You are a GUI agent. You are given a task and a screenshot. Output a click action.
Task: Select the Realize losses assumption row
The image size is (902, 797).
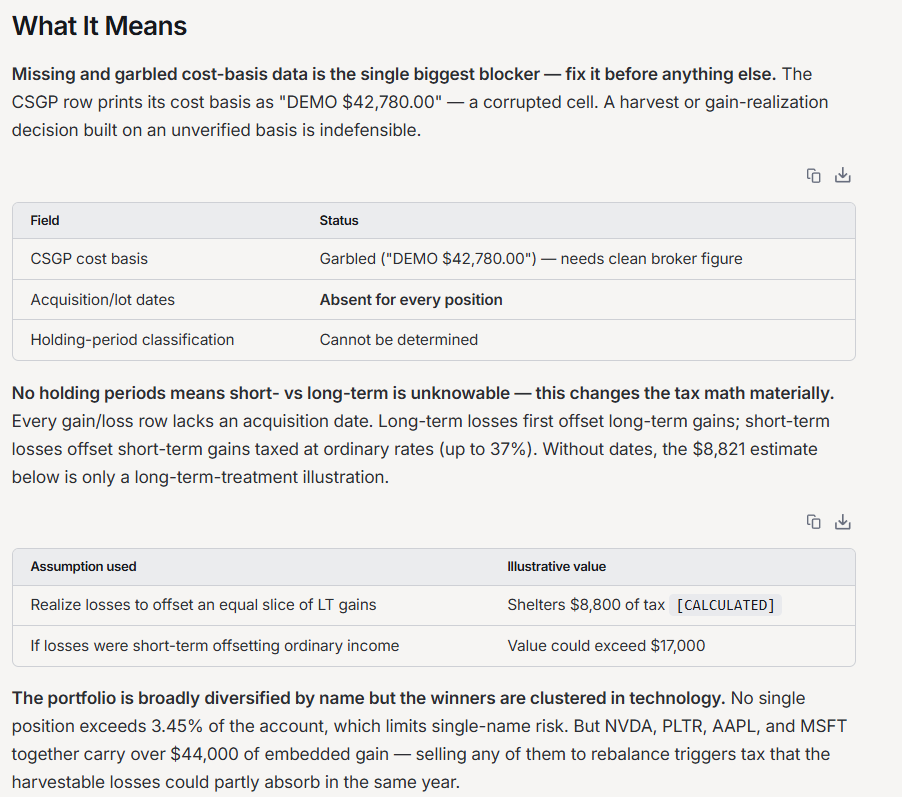click(x=434, y=605)
